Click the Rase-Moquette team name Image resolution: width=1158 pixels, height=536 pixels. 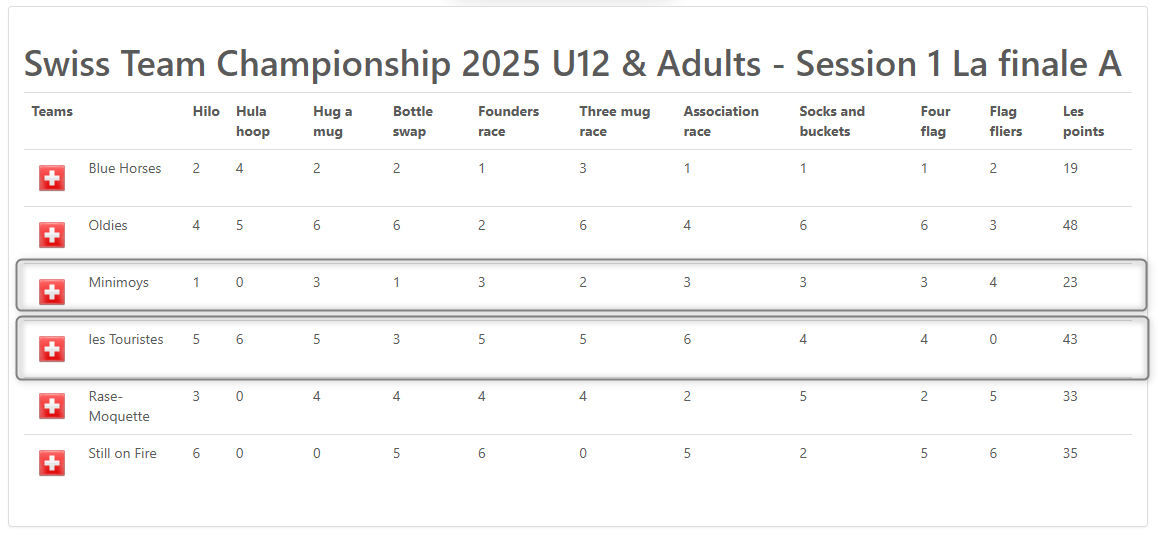point(119,406)
